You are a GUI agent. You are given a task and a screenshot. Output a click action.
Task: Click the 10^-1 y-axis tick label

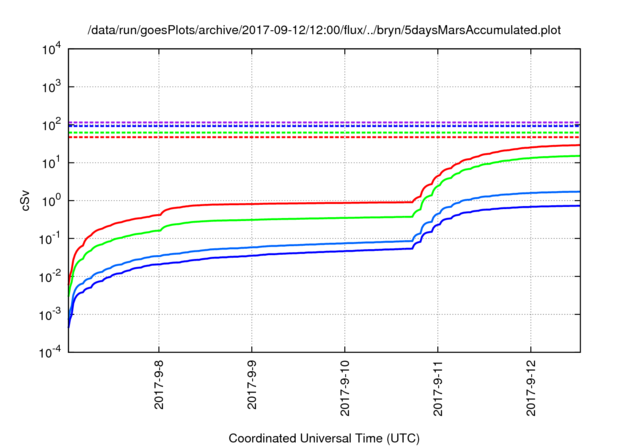click(50, 239)
